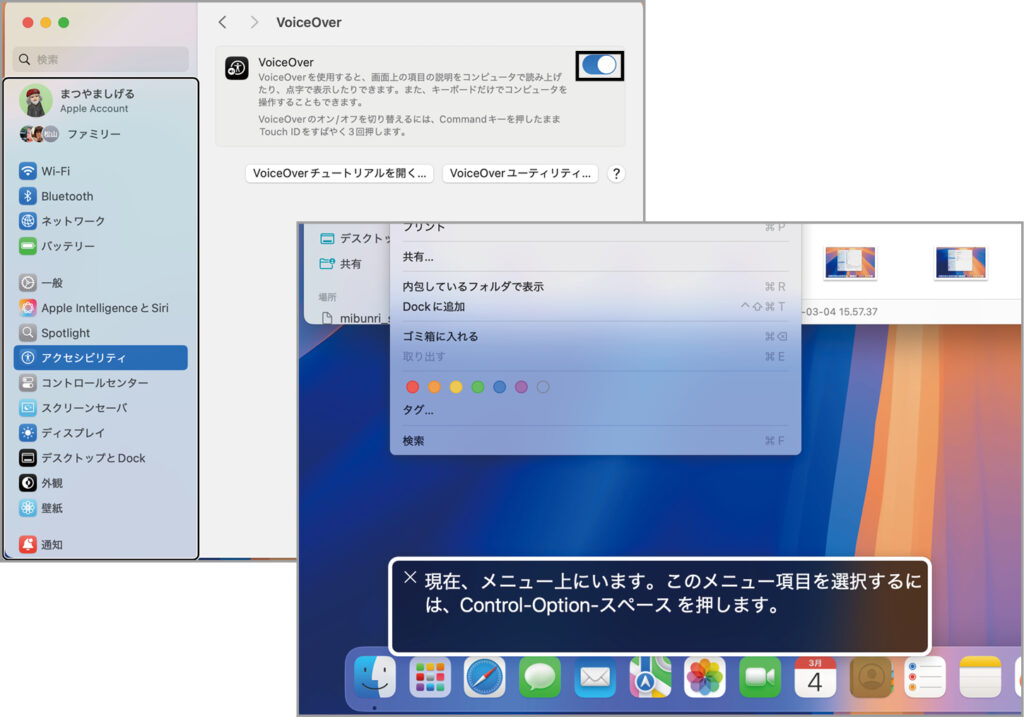Select Bluetooth icon in sidebar
The width and height of the screenshot is (1024, 717).
[x=27, y=196]
